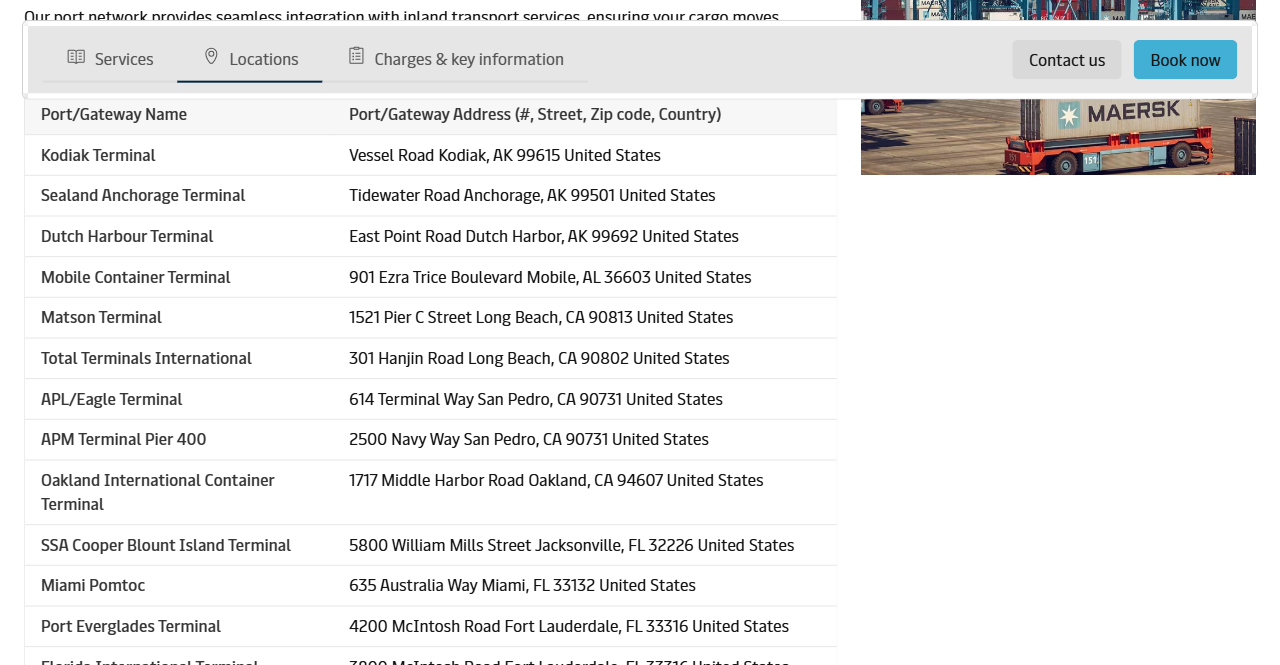
Task: Click the Locations pin icon
Action: pyautogui.click(x=211, y=57)
